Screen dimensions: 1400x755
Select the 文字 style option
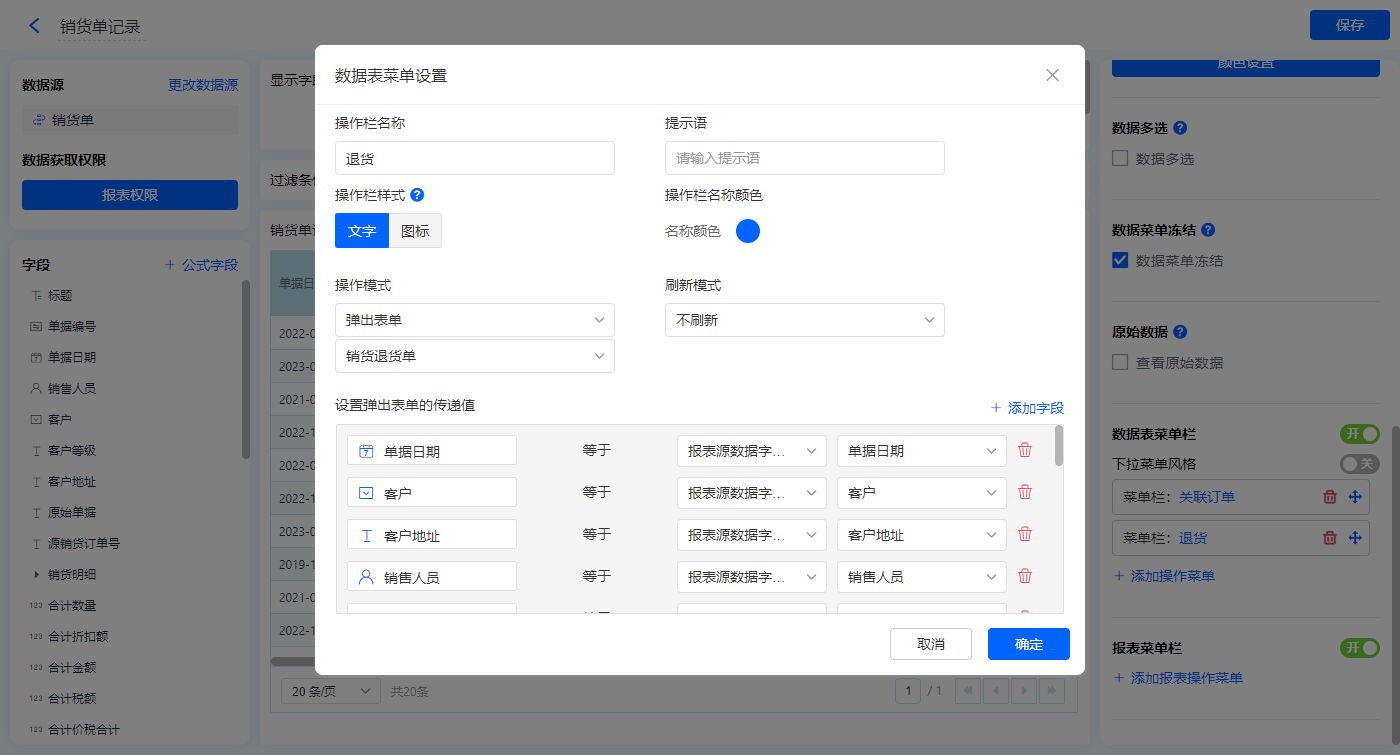coord(361,231)
